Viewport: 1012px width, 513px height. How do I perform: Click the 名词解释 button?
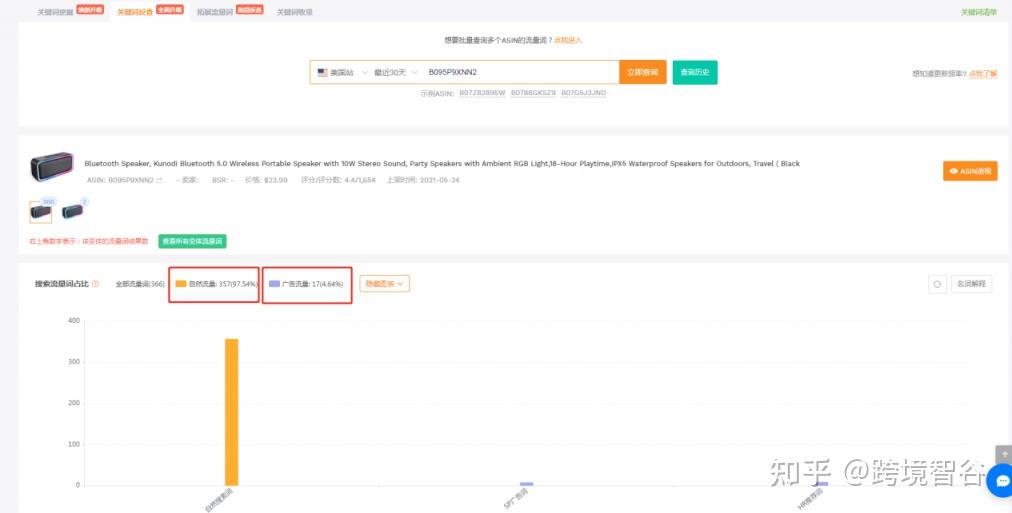pos(971,284)
